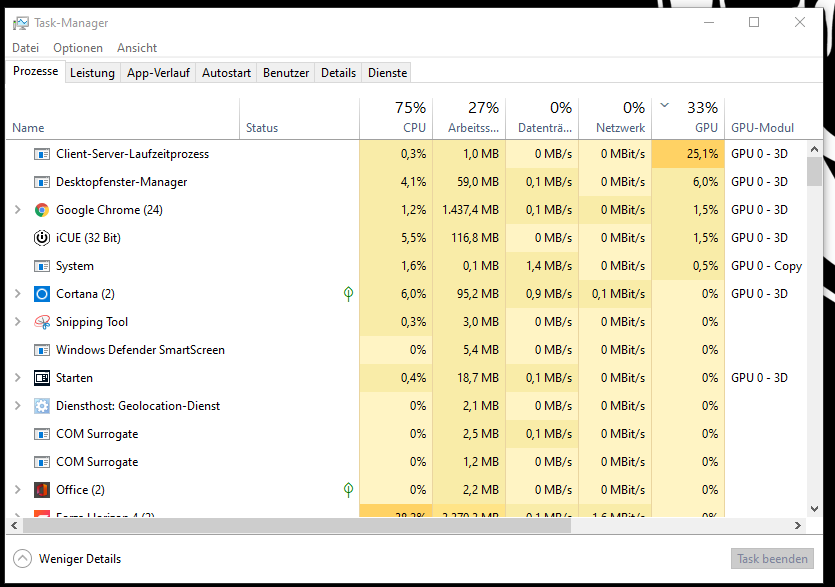This screenshot has height=587, width=835.
Task: Click Cortana's green leaf status icon
Action: (x=348, y=294)
